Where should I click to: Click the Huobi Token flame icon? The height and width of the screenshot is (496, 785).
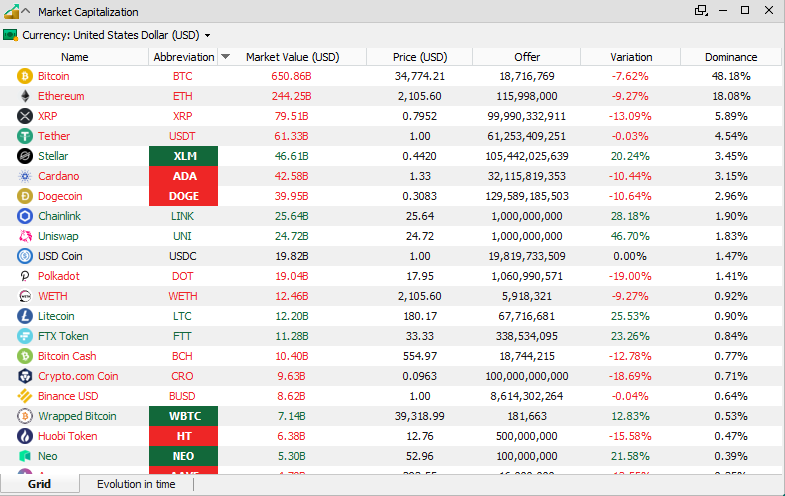tap(25, 436)
